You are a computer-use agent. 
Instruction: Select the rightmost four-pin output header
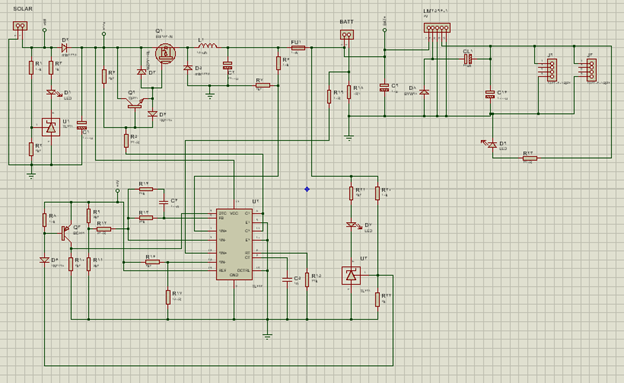pyautogui.click(x=591, y=70)
